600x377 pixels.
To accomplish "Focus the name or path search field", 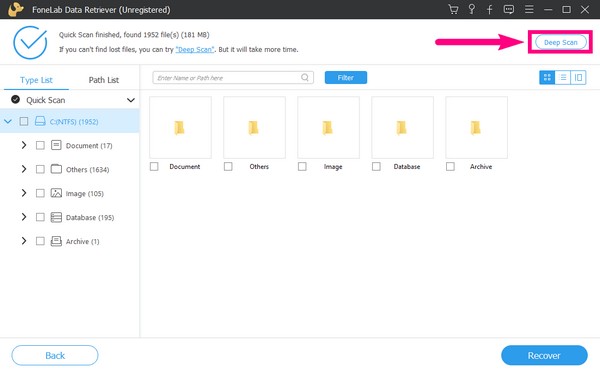I will tap(233, 78).
